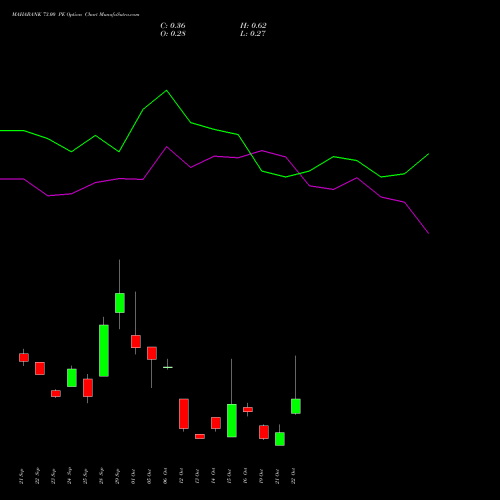500x500 pixels.
Task: Click the 28 Sep date label
Action: (102, 476)
